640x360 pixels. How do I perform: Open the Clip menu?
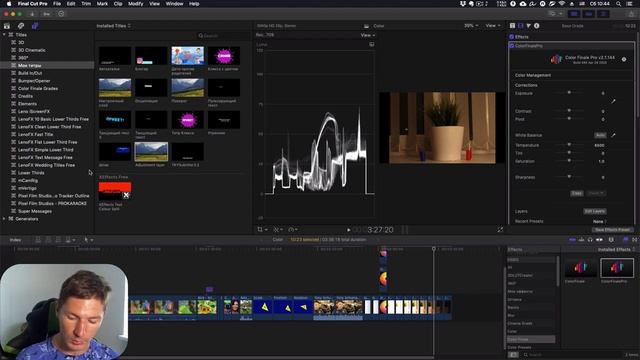click(118, 4)
